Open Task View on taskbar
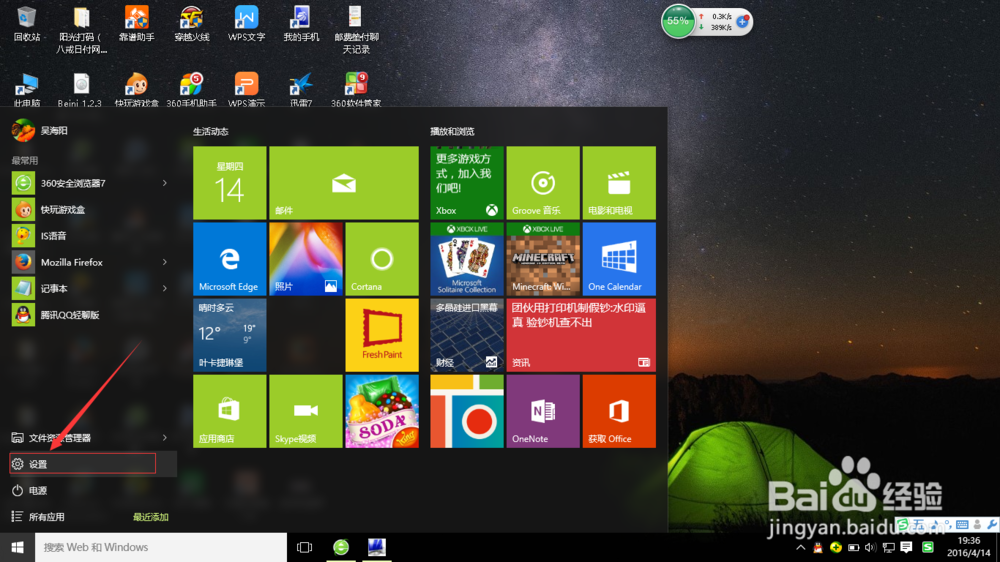1000x562 pixels. click(305, 547)
